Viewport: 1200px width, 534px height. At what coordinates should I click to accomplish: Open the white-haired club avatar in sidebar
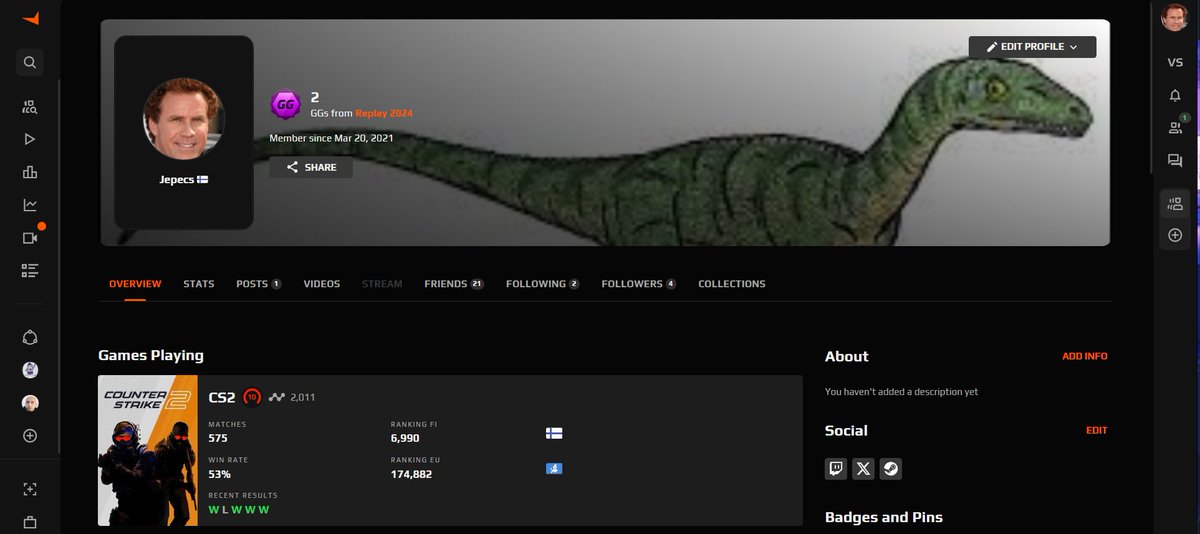coord(30,403)
